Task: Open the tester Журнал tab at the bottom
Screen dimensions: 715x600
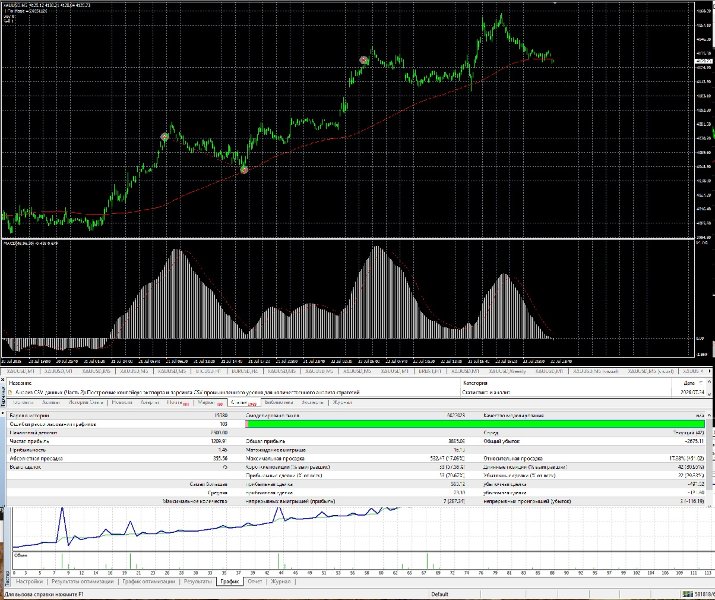Action: tap(280, 582)
